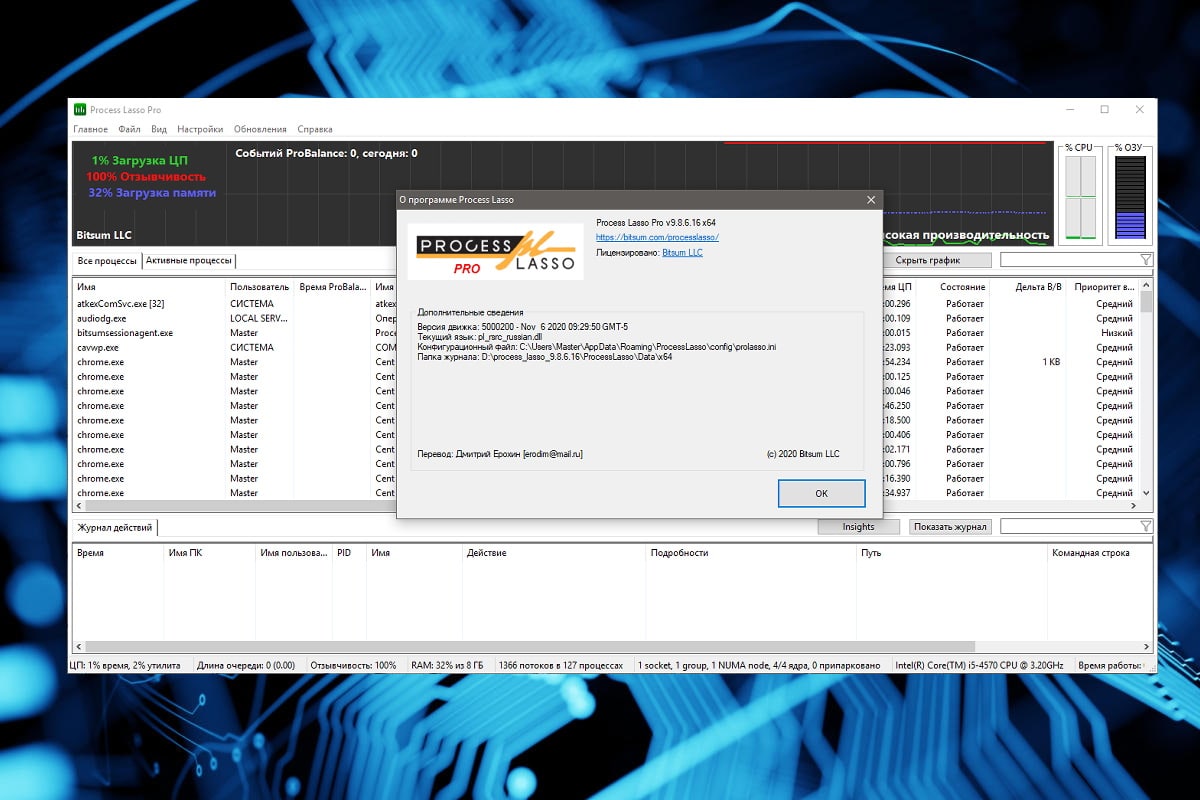Click the RAM: 32% из 8 ГБ status entry
This screenshot has height=800, width=1200.
(447, 665)
